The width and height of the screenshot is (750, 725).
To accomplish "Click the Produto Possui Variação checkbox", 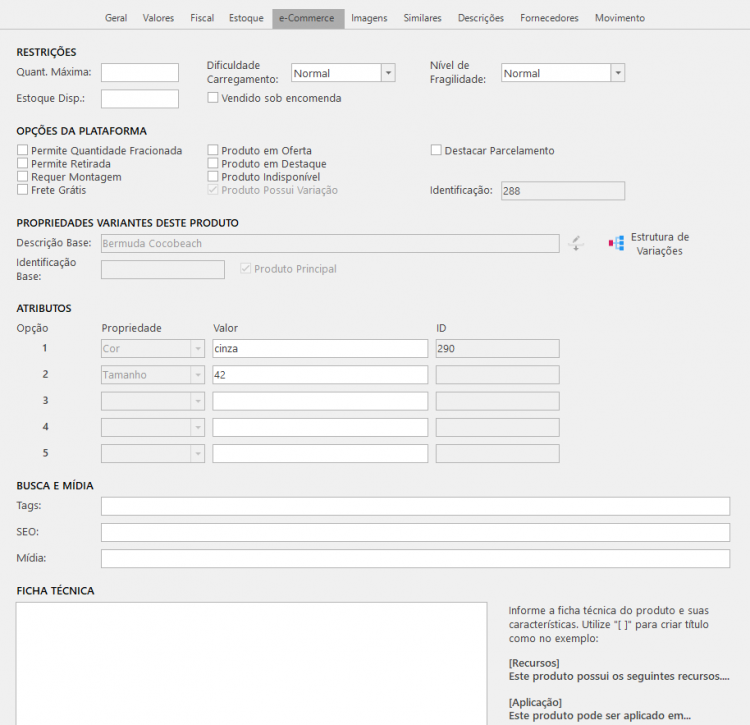I will pos(213,190).
